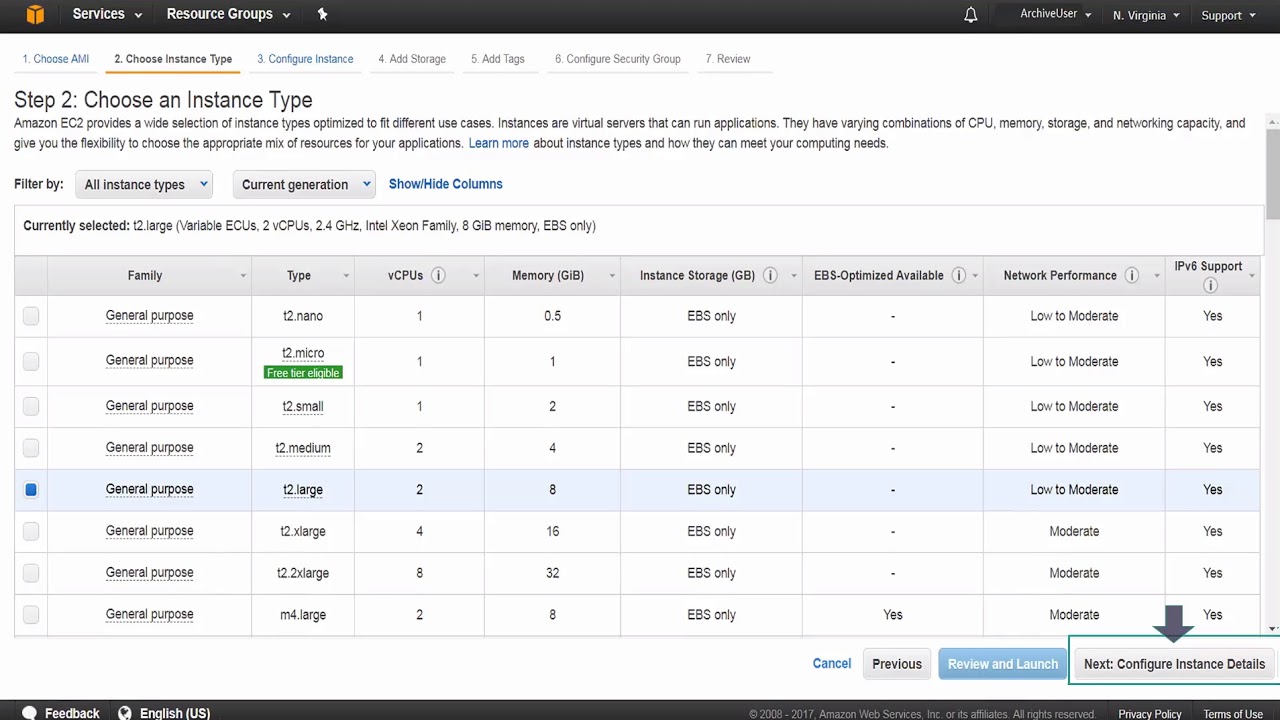Select the t2.micro instance checkbox
The height and width of the screenshot is (720, 1280).
point(31,361)
